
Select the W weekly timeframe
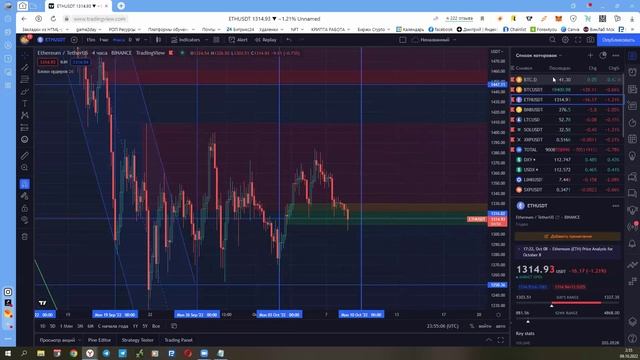click(x=138, y=40)
